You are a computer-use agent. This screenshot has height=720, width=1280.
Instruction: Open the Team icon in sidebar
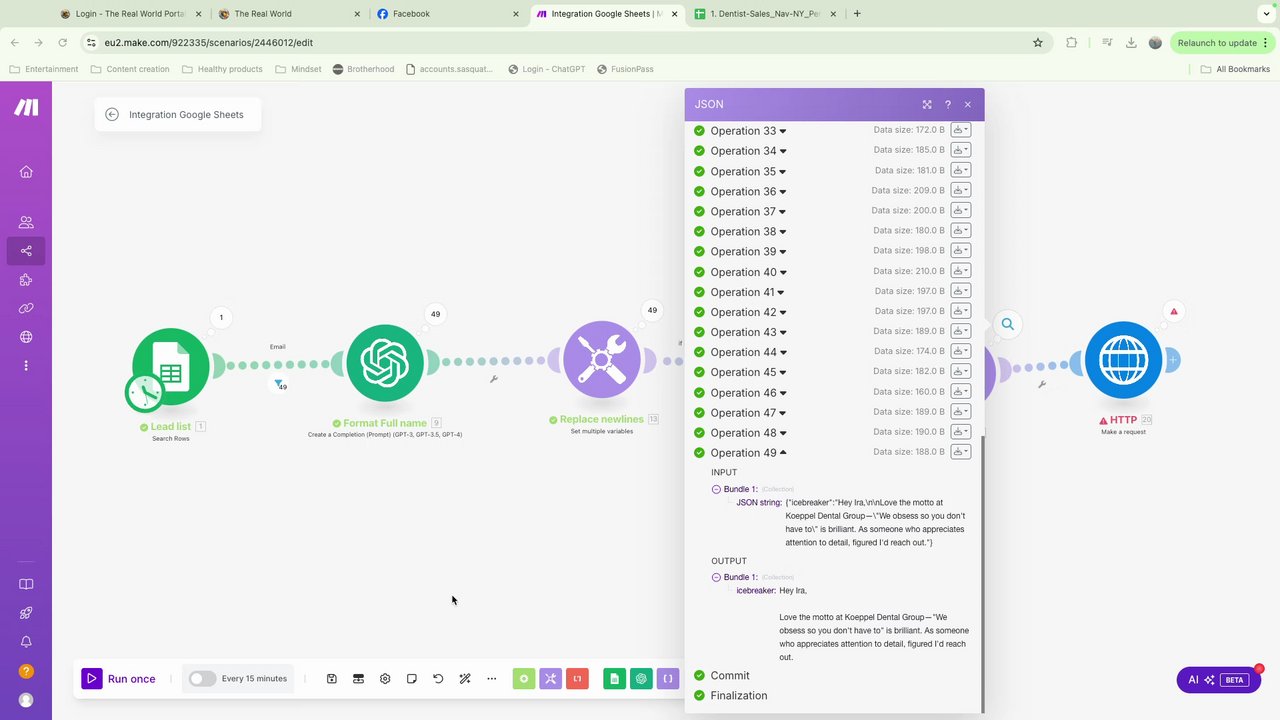click(x=26, y=222)
